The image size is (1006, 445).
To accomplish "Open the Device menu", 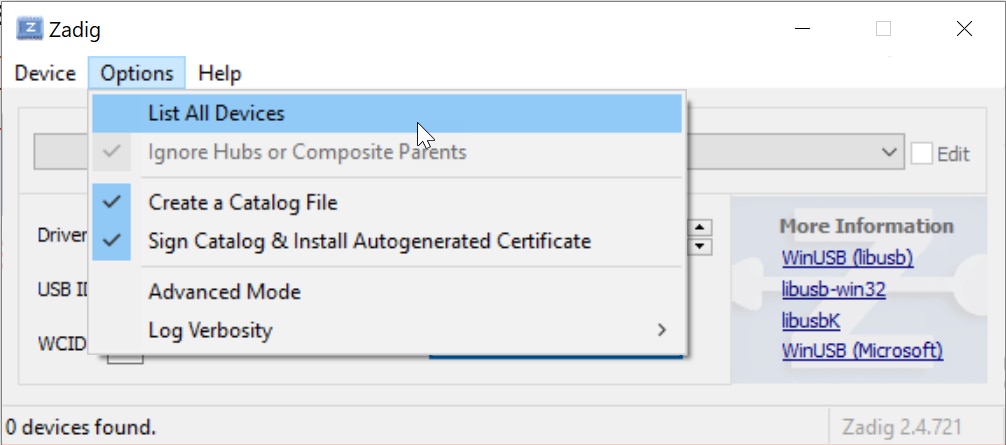I will click(45, 73).
